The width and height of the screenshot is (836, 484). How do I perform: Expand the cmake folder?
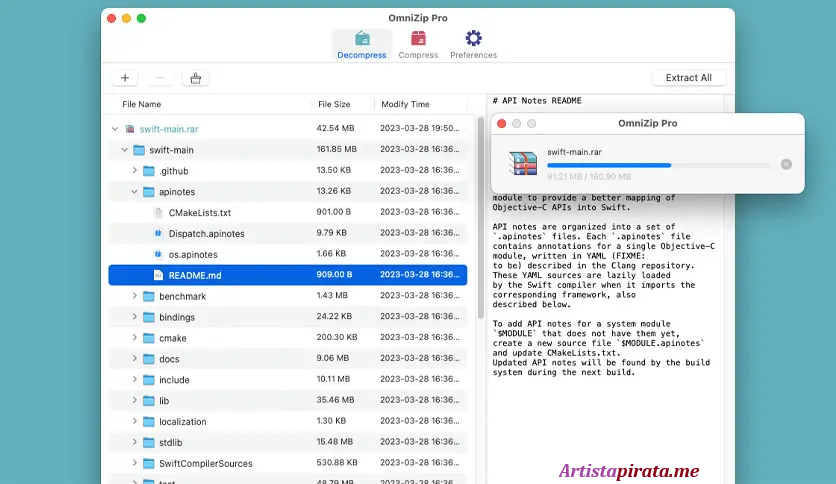coord(134,337)
